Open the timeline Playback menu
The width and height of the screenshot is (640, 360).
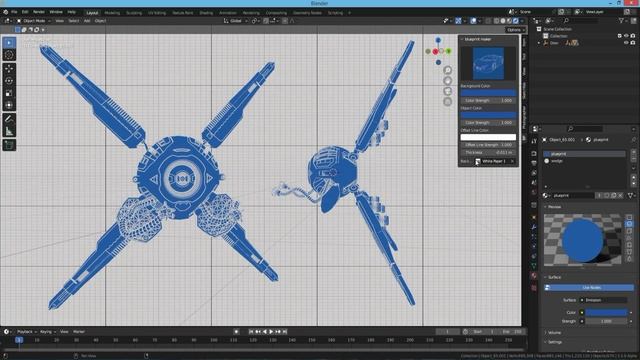pos(26,332)
